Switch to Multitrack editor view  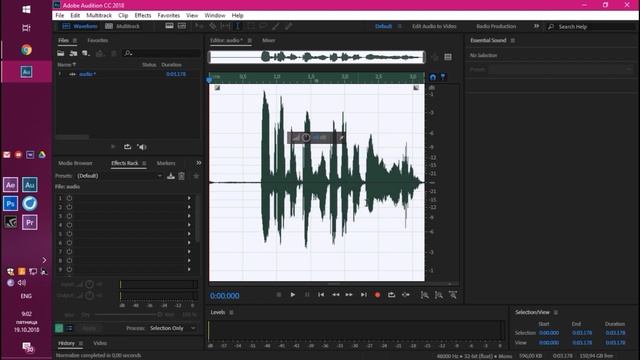click(122, 26)
